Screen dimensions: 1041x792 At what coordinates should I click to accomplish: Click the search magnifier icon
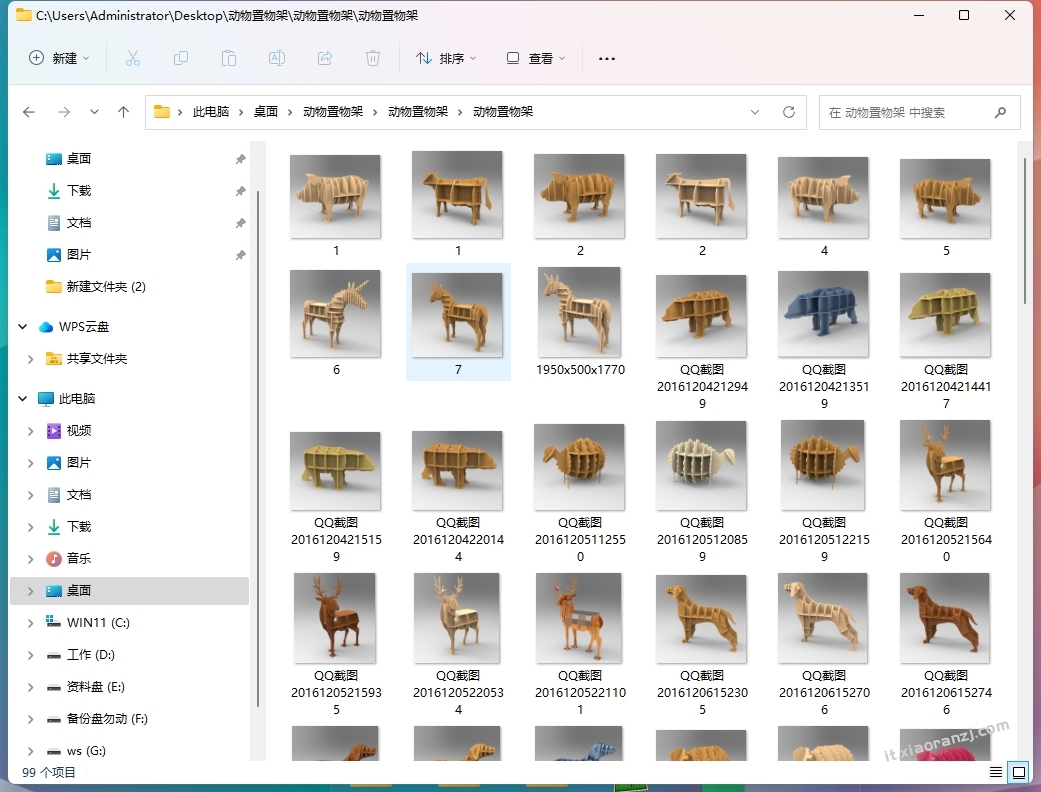[x=1001, y=112]
